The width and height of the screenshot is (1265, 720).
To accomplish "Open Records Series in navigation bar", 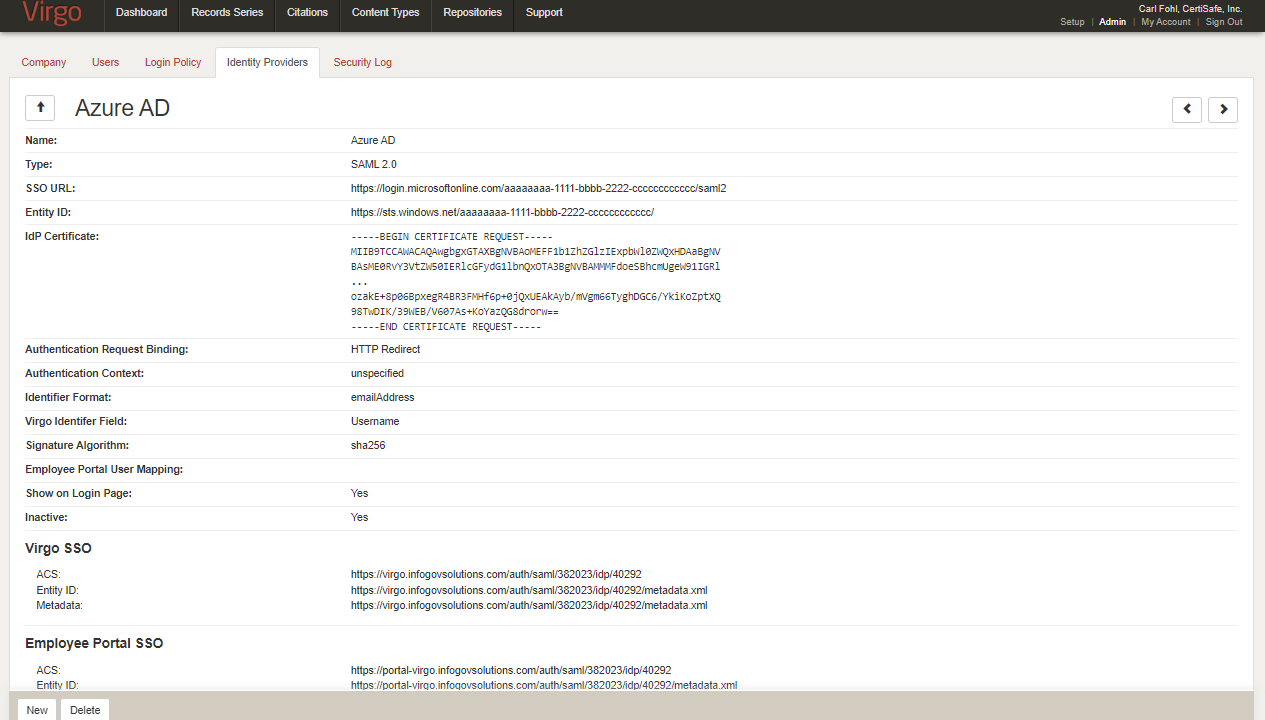I will (227, 13).
